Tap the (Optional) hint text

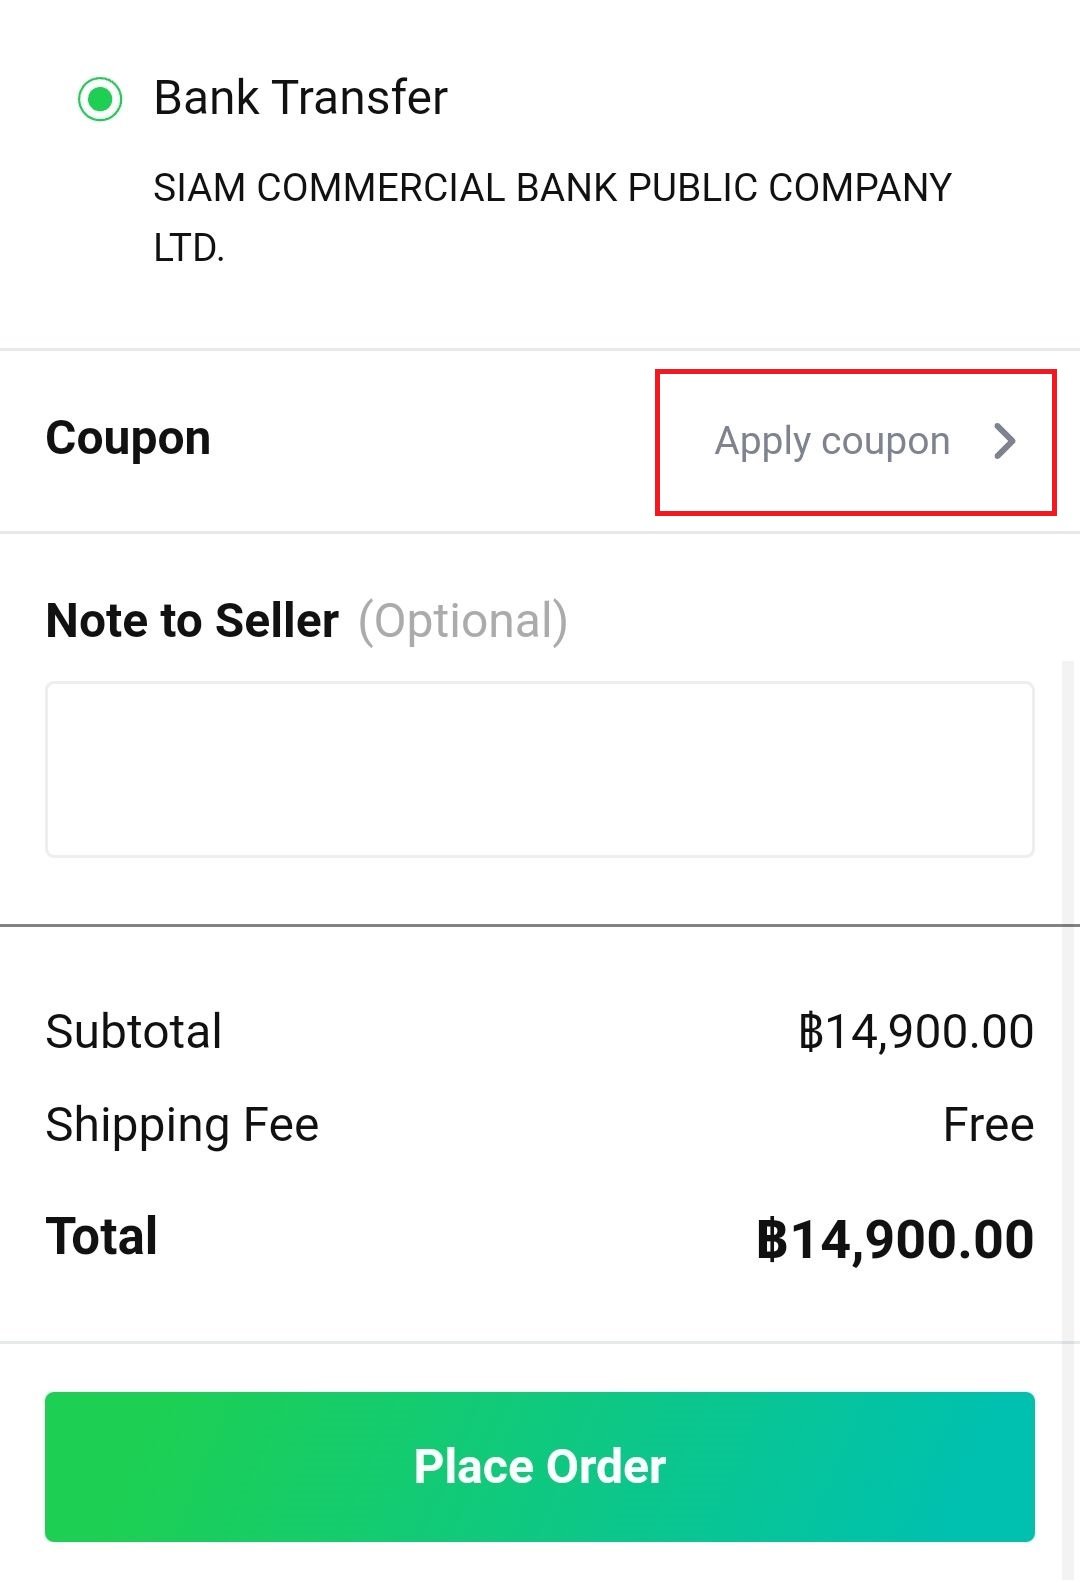click(463, 621)
